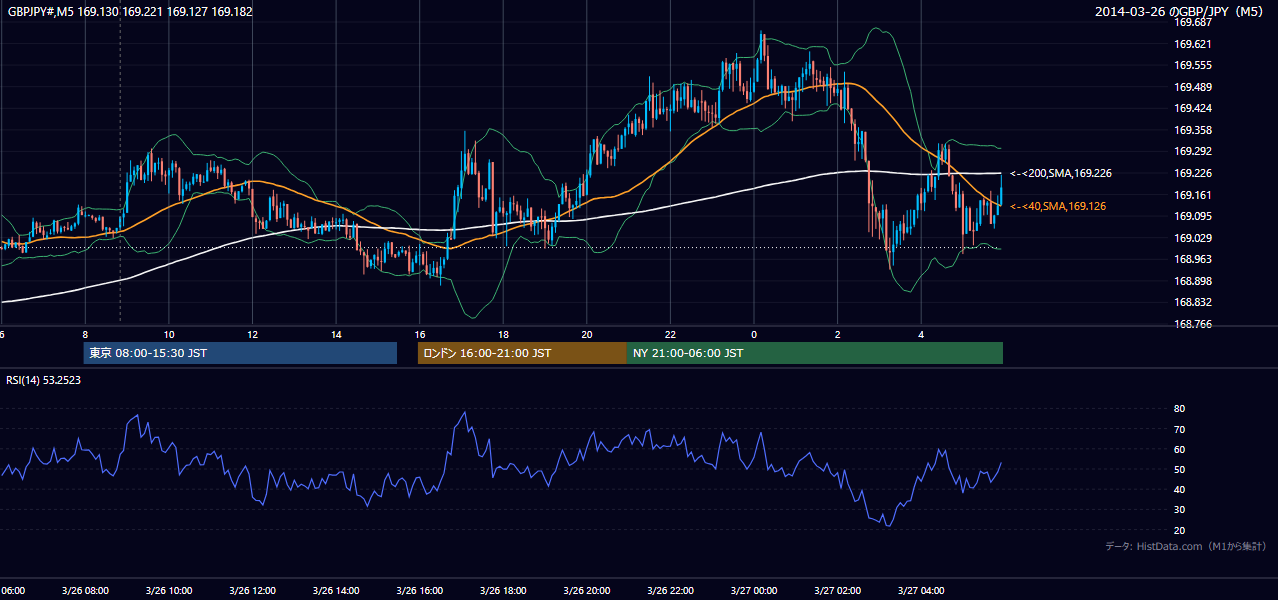Click the 3/27 04:00 time label
1278x600 pixels.
pos(922,590)
